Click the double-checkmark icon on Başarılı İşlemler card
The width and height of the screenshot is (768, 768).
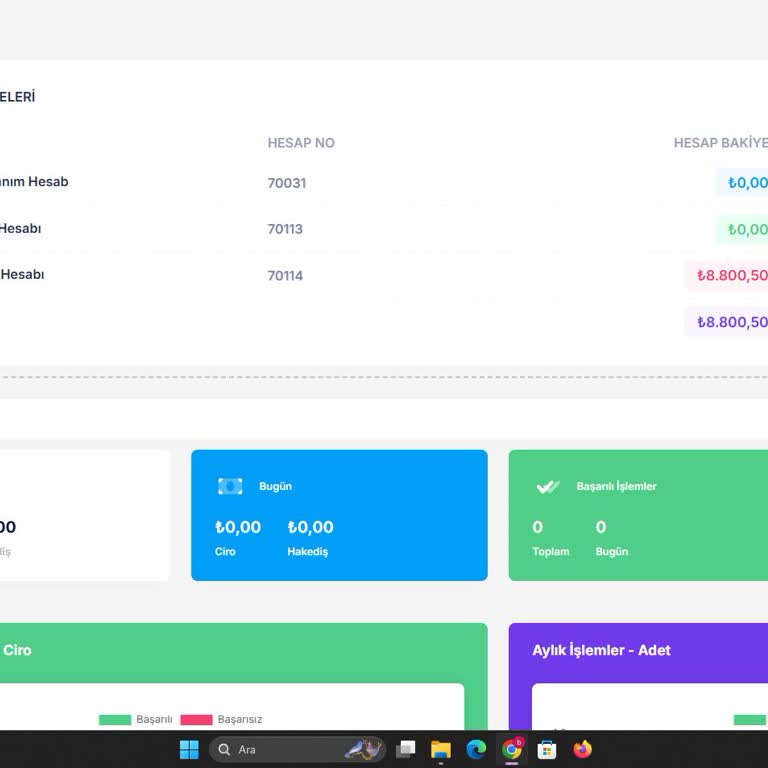(x=547, y=487)
